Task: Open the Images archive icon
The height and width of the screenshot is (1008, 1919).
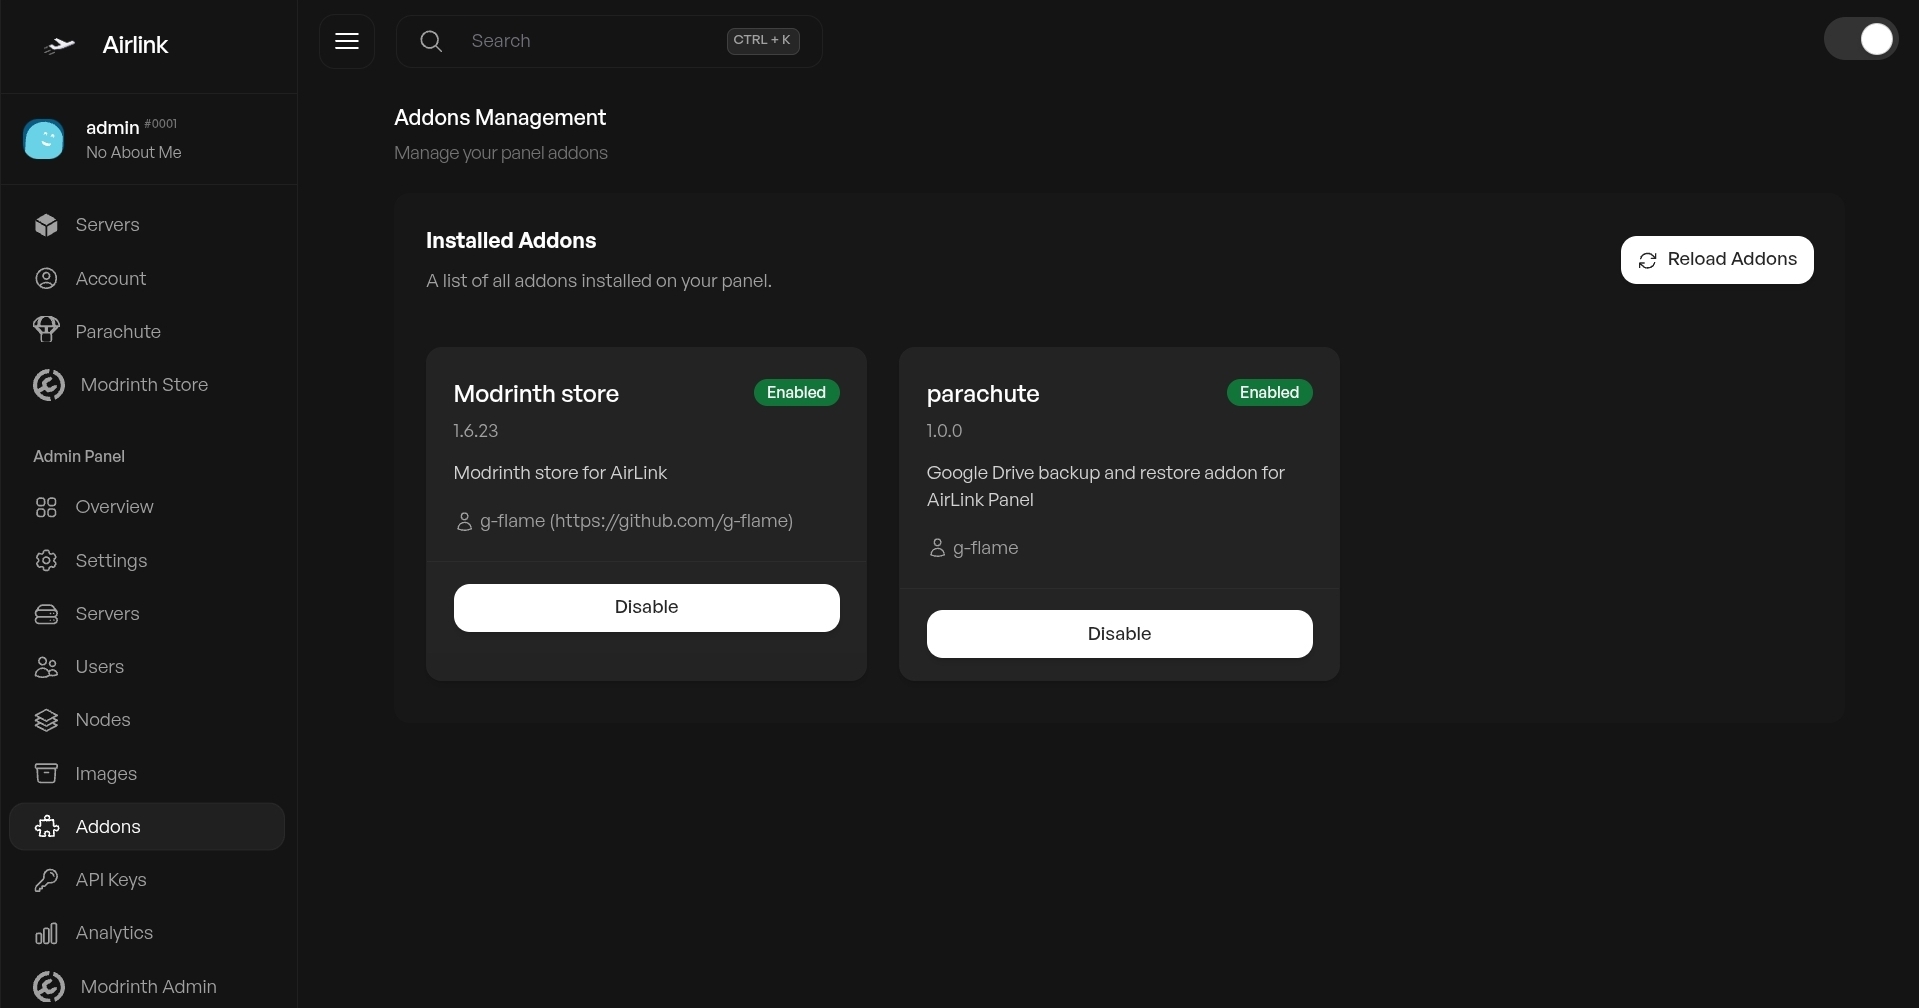Action: pos(46,774)
